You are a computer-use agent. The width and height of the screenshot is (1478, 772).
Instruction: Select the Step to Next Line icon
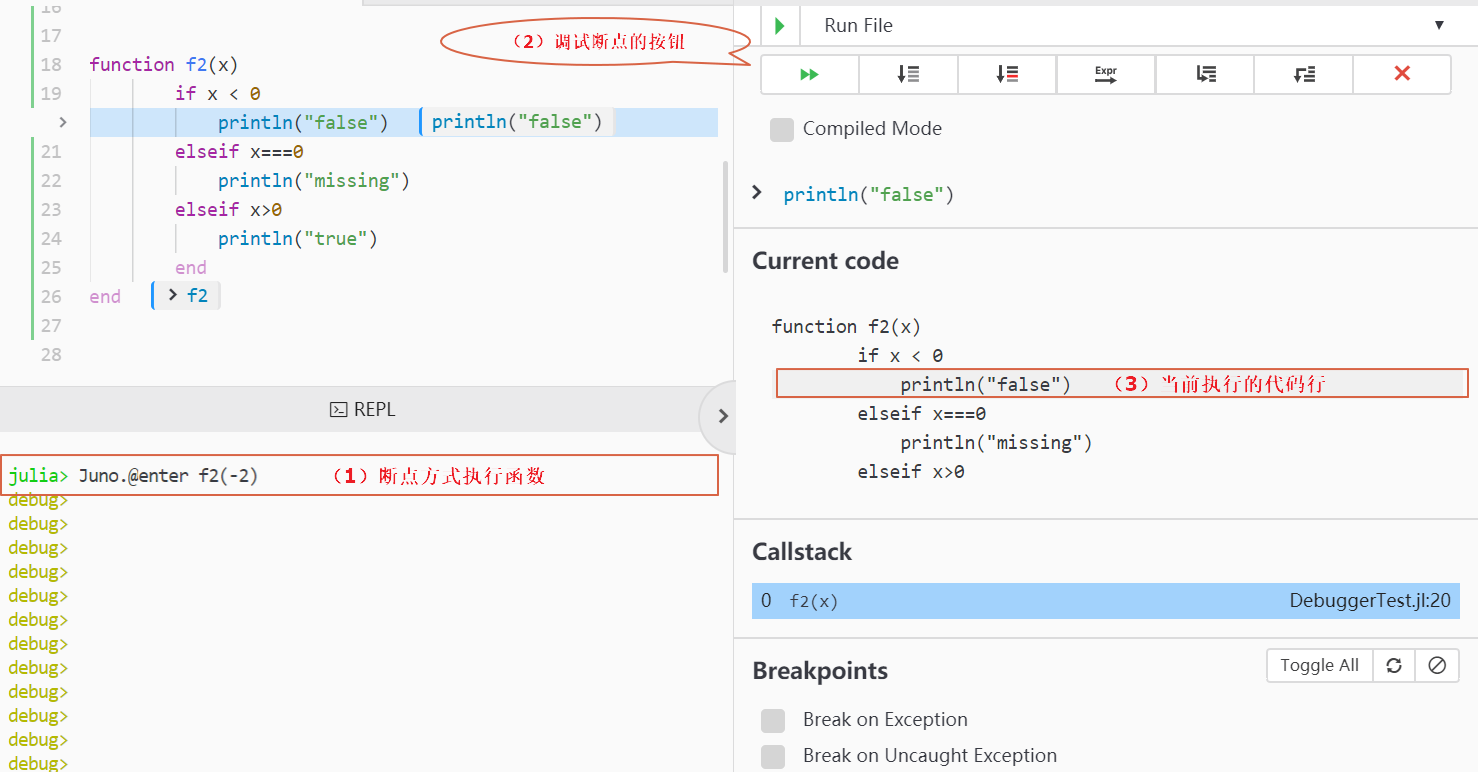pos(908,73)
